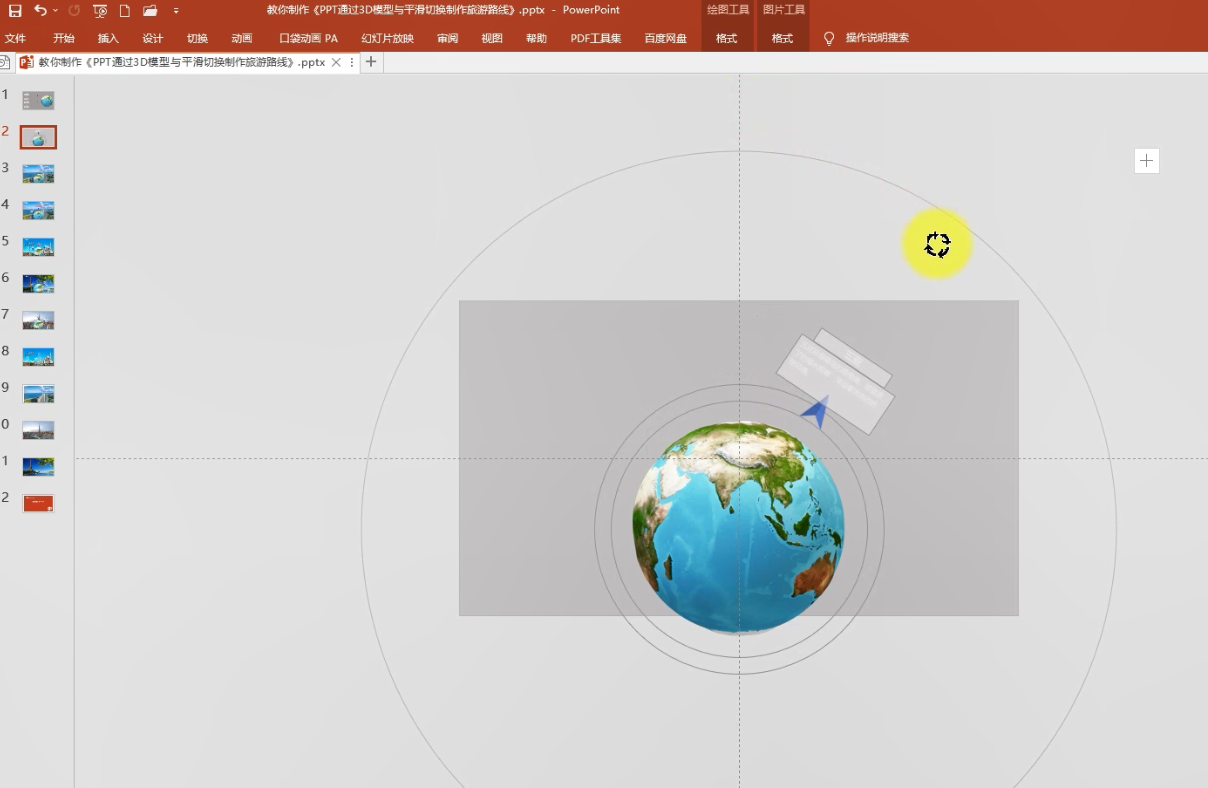Select slide 1 thumbnail
Screen dimensions: 1208x788
click(x=39, y=100)
